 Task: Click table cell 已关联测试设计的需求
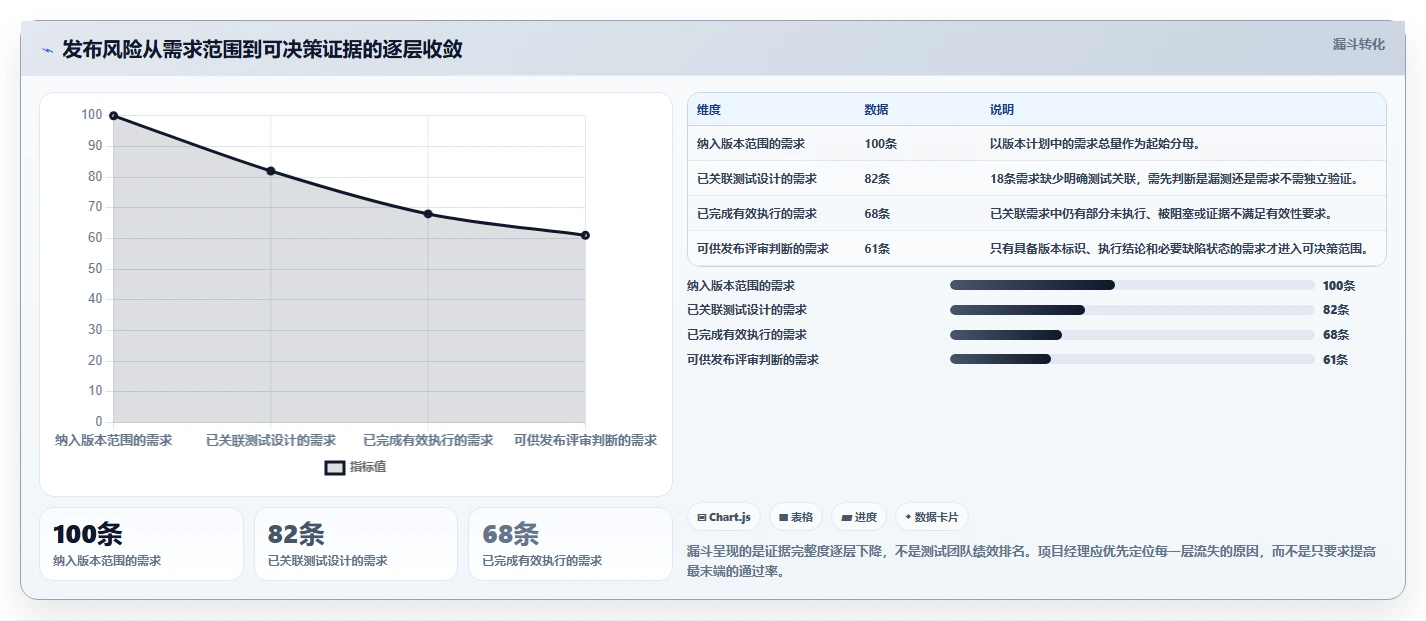click(757, 179)
